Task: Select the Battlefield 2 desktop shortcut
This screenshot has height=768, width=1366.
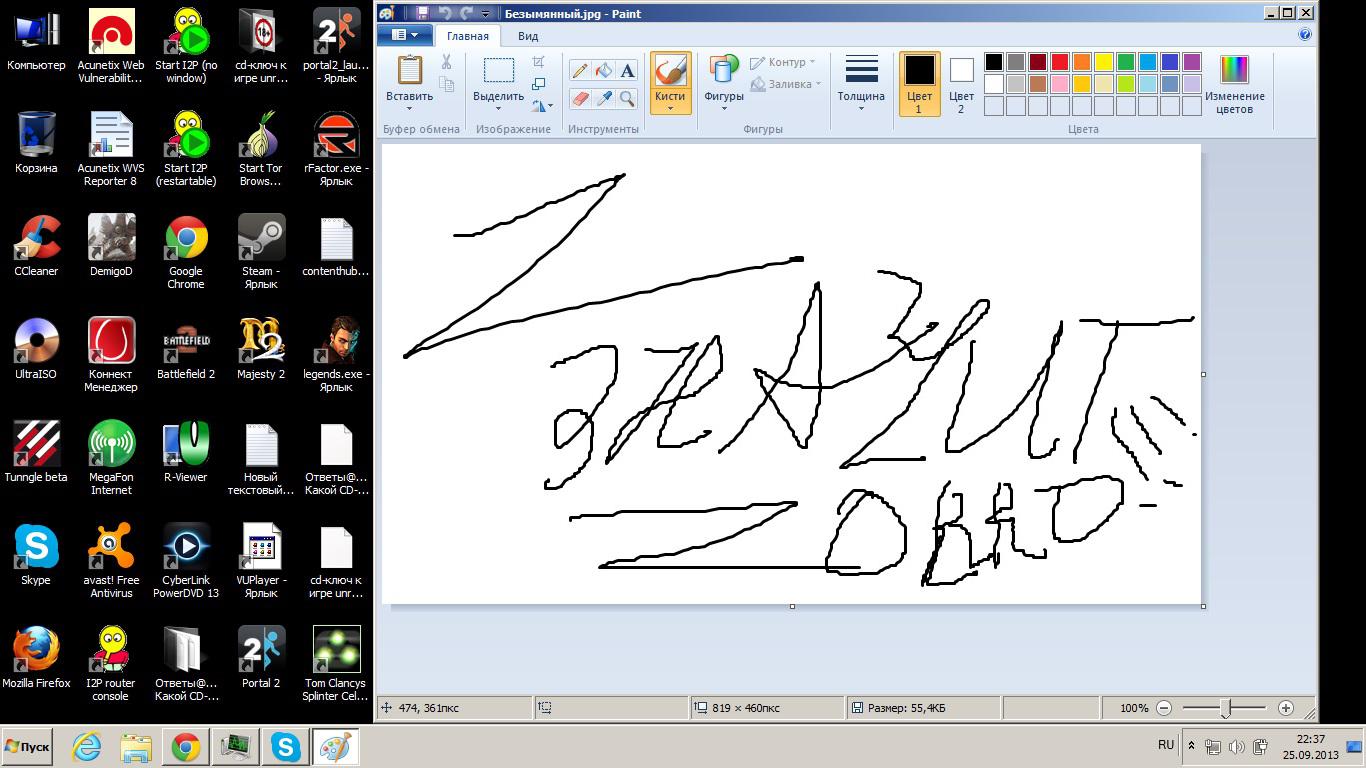Action: pos(186,349)
